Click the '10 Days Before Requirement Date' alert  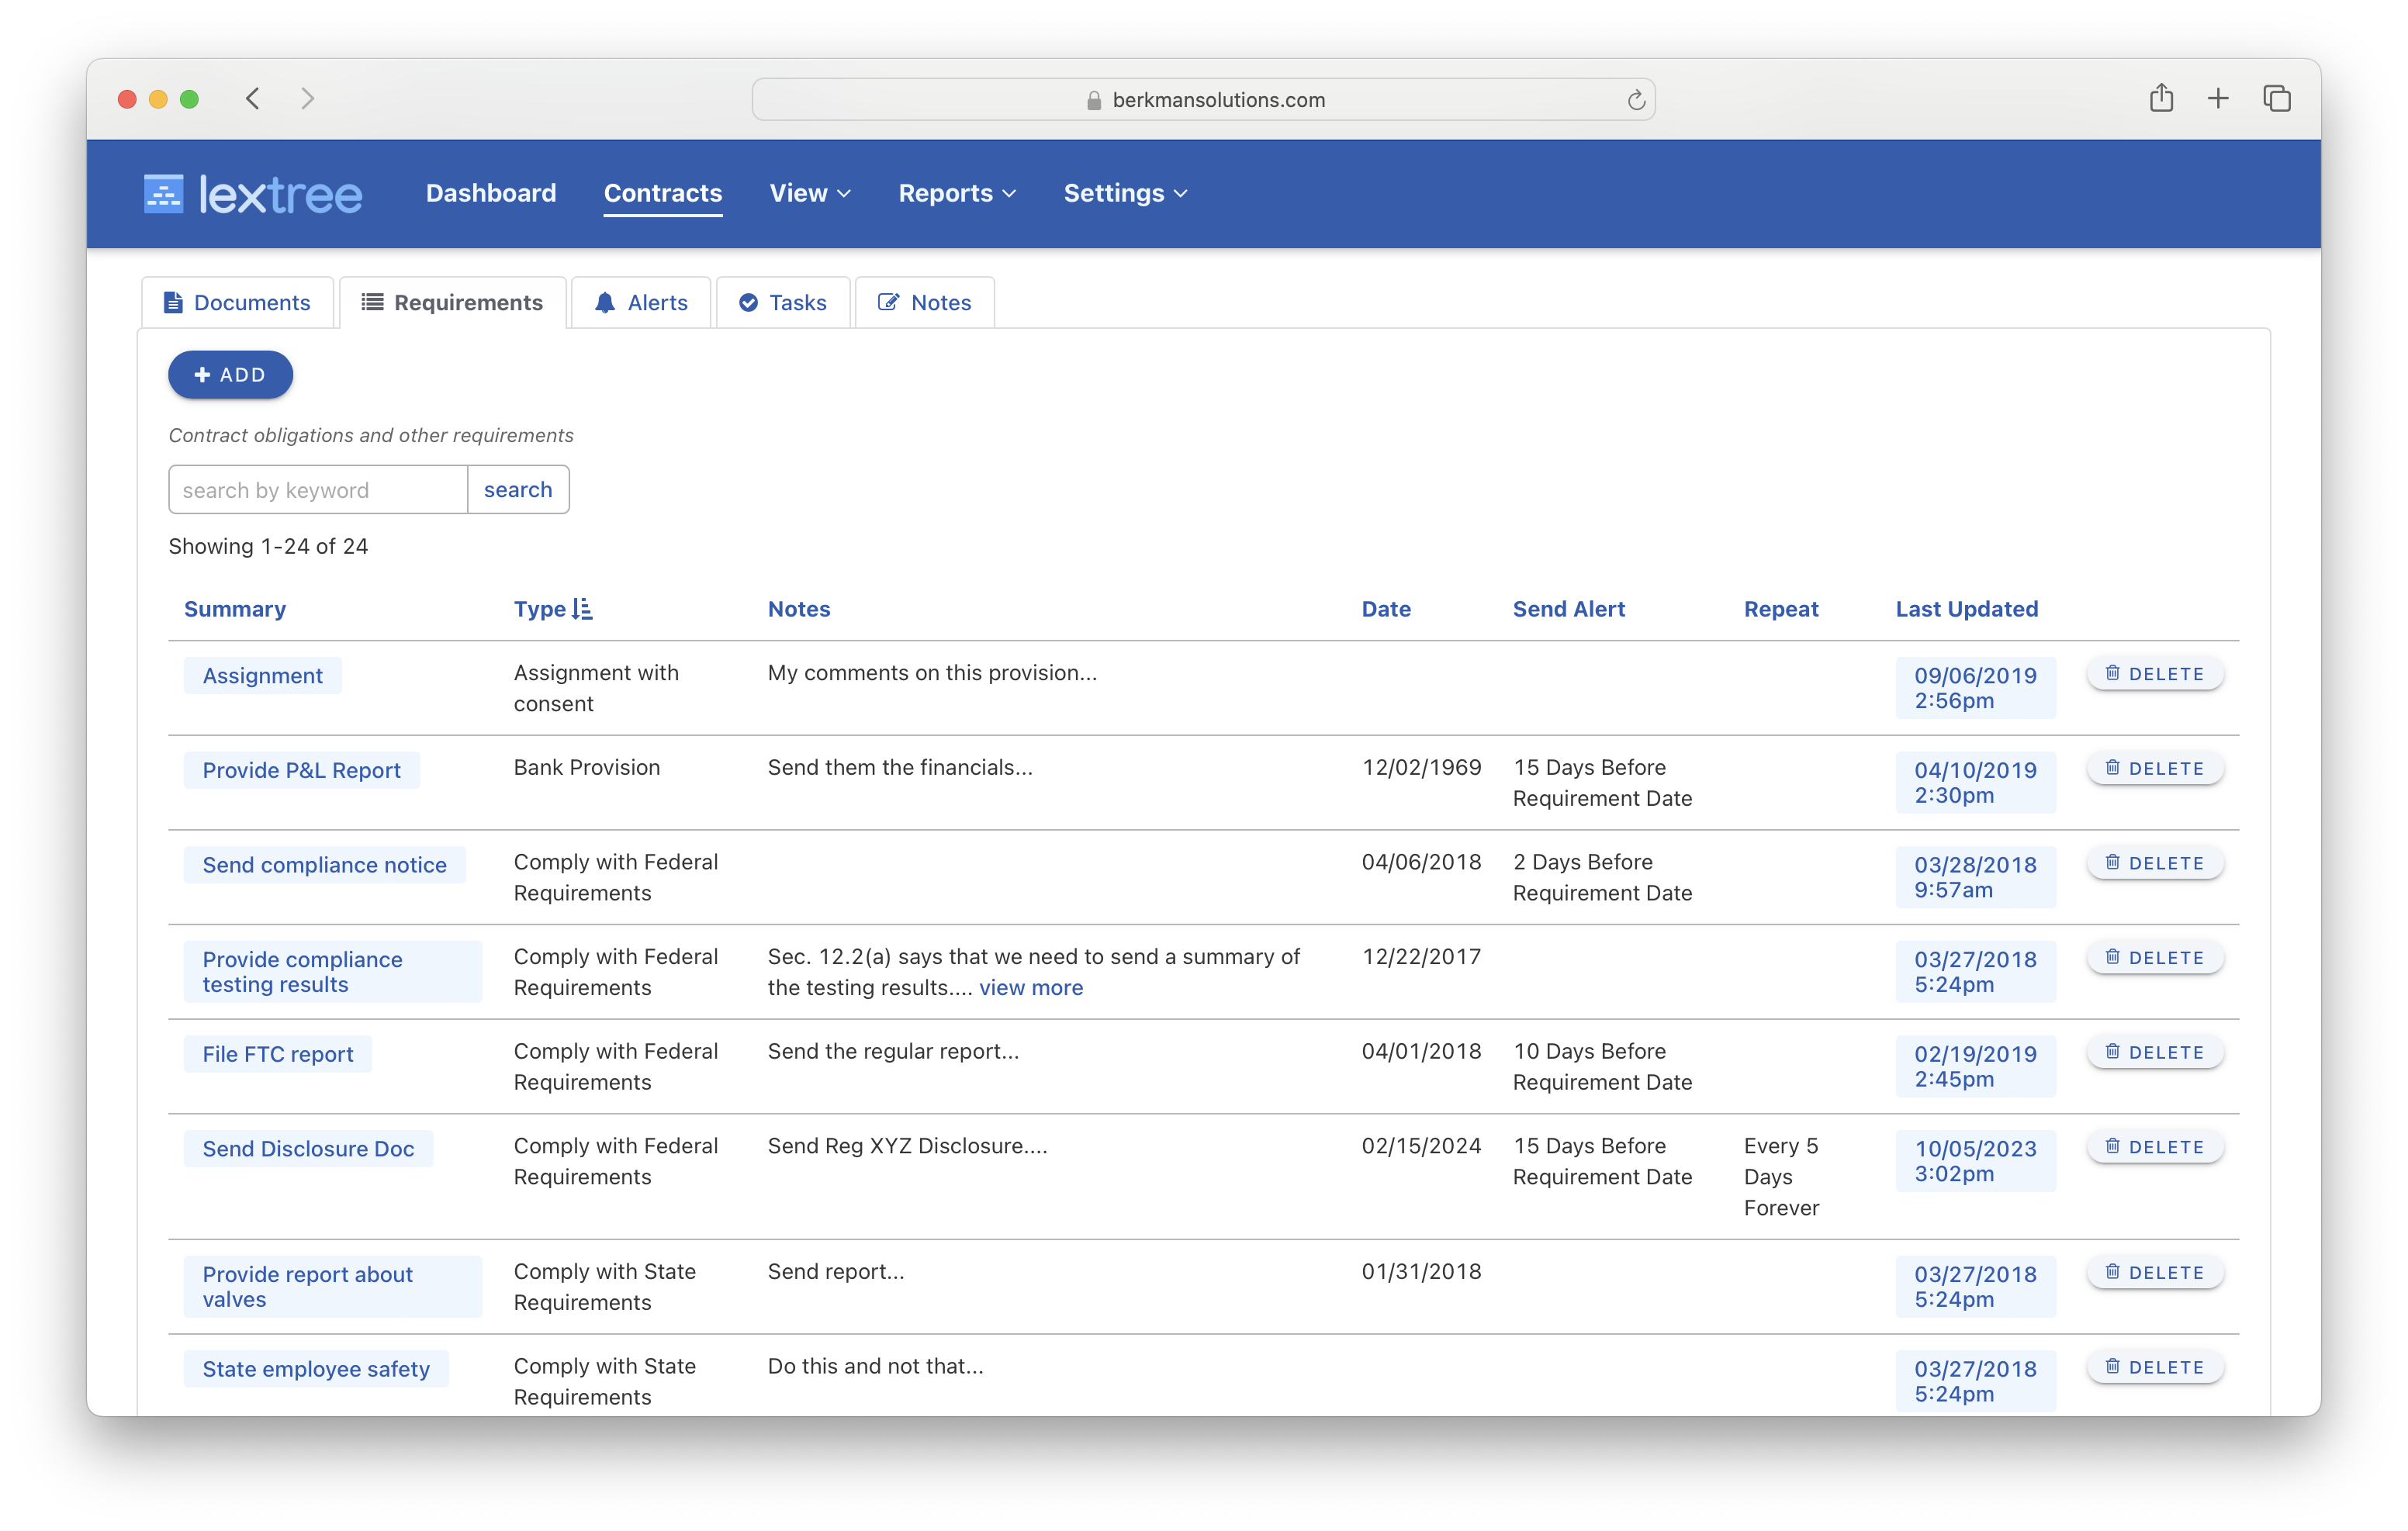[x=1603, y=1067]
